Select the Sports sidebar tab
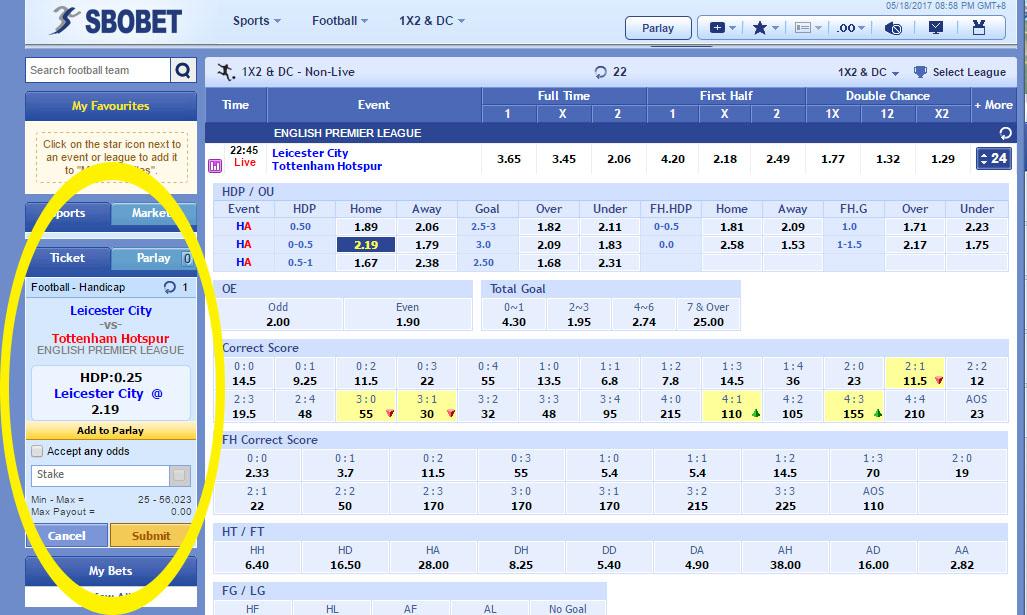This screenshot has height=615, width=1027. pos(67,213)
